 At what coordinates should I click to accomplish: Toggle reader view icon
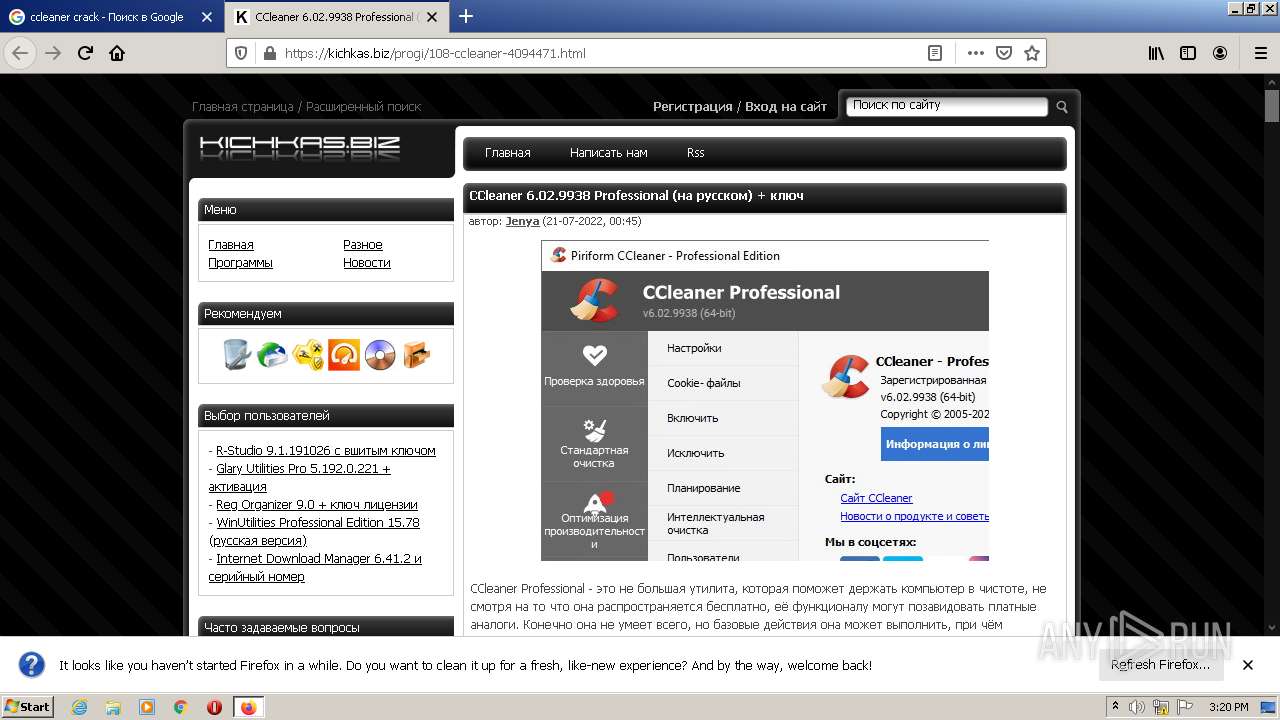(x=935, y=53)
